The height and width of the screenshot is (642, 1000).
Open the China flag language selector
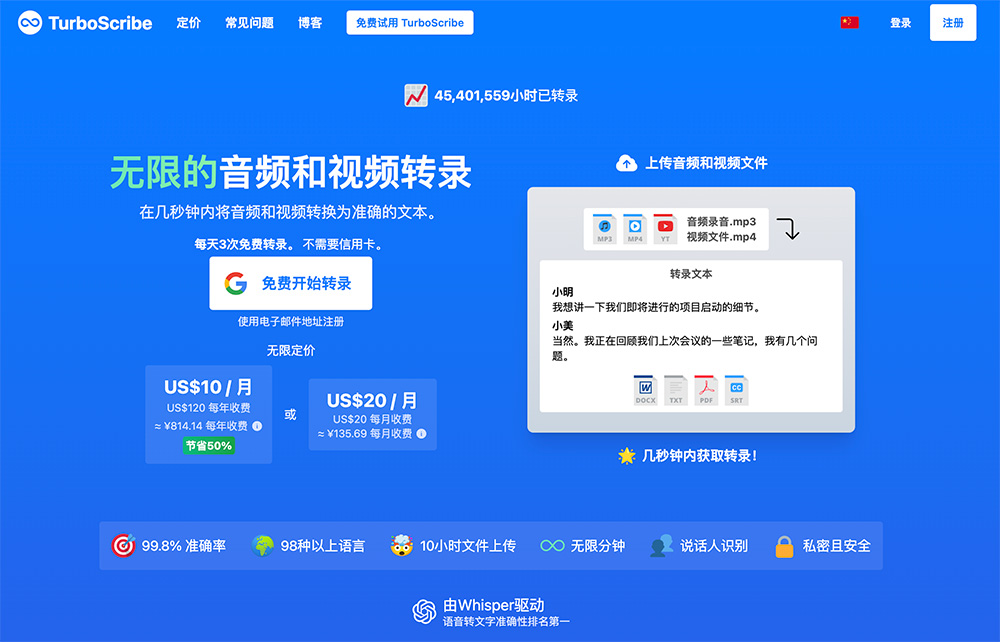849,22
